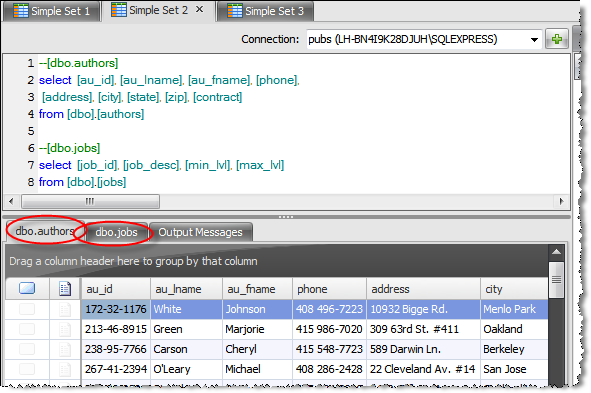The image size is (591, 393).
Task: Click the editor scroll right arrow
Action: click(x=561, y=201)
